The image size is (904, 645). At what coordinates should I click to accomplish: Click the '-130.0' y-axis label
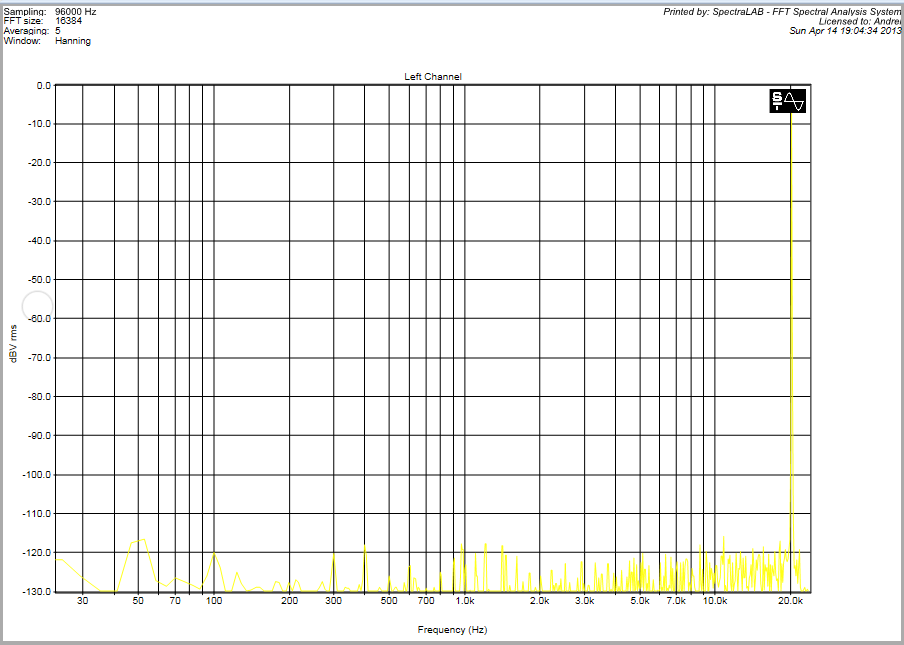pyautogui.click(x=38, y=591)
